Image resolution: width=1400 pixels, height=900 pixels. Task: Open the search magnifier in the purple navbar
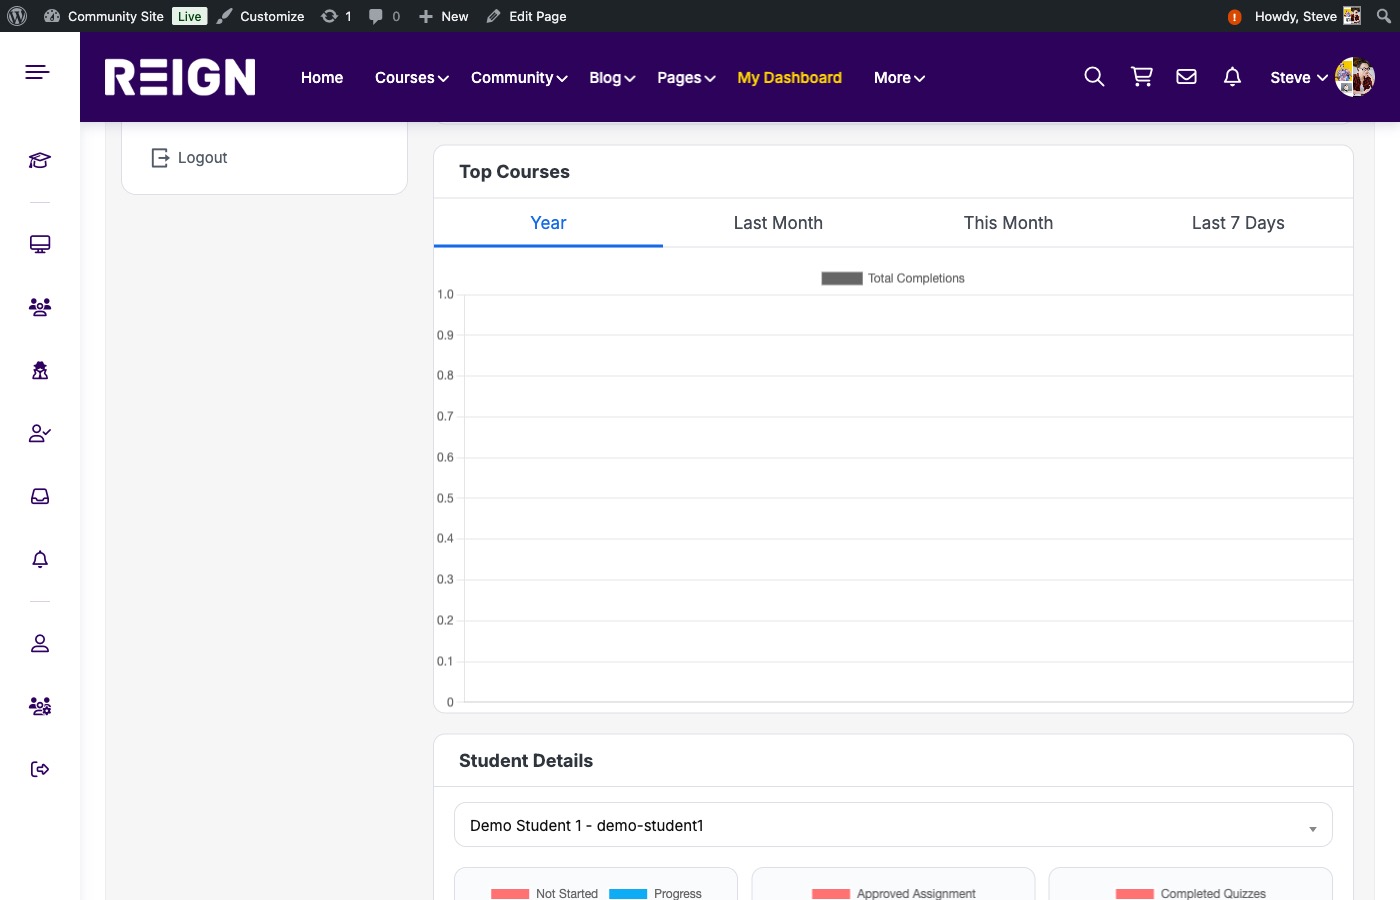click(1094, 76)
